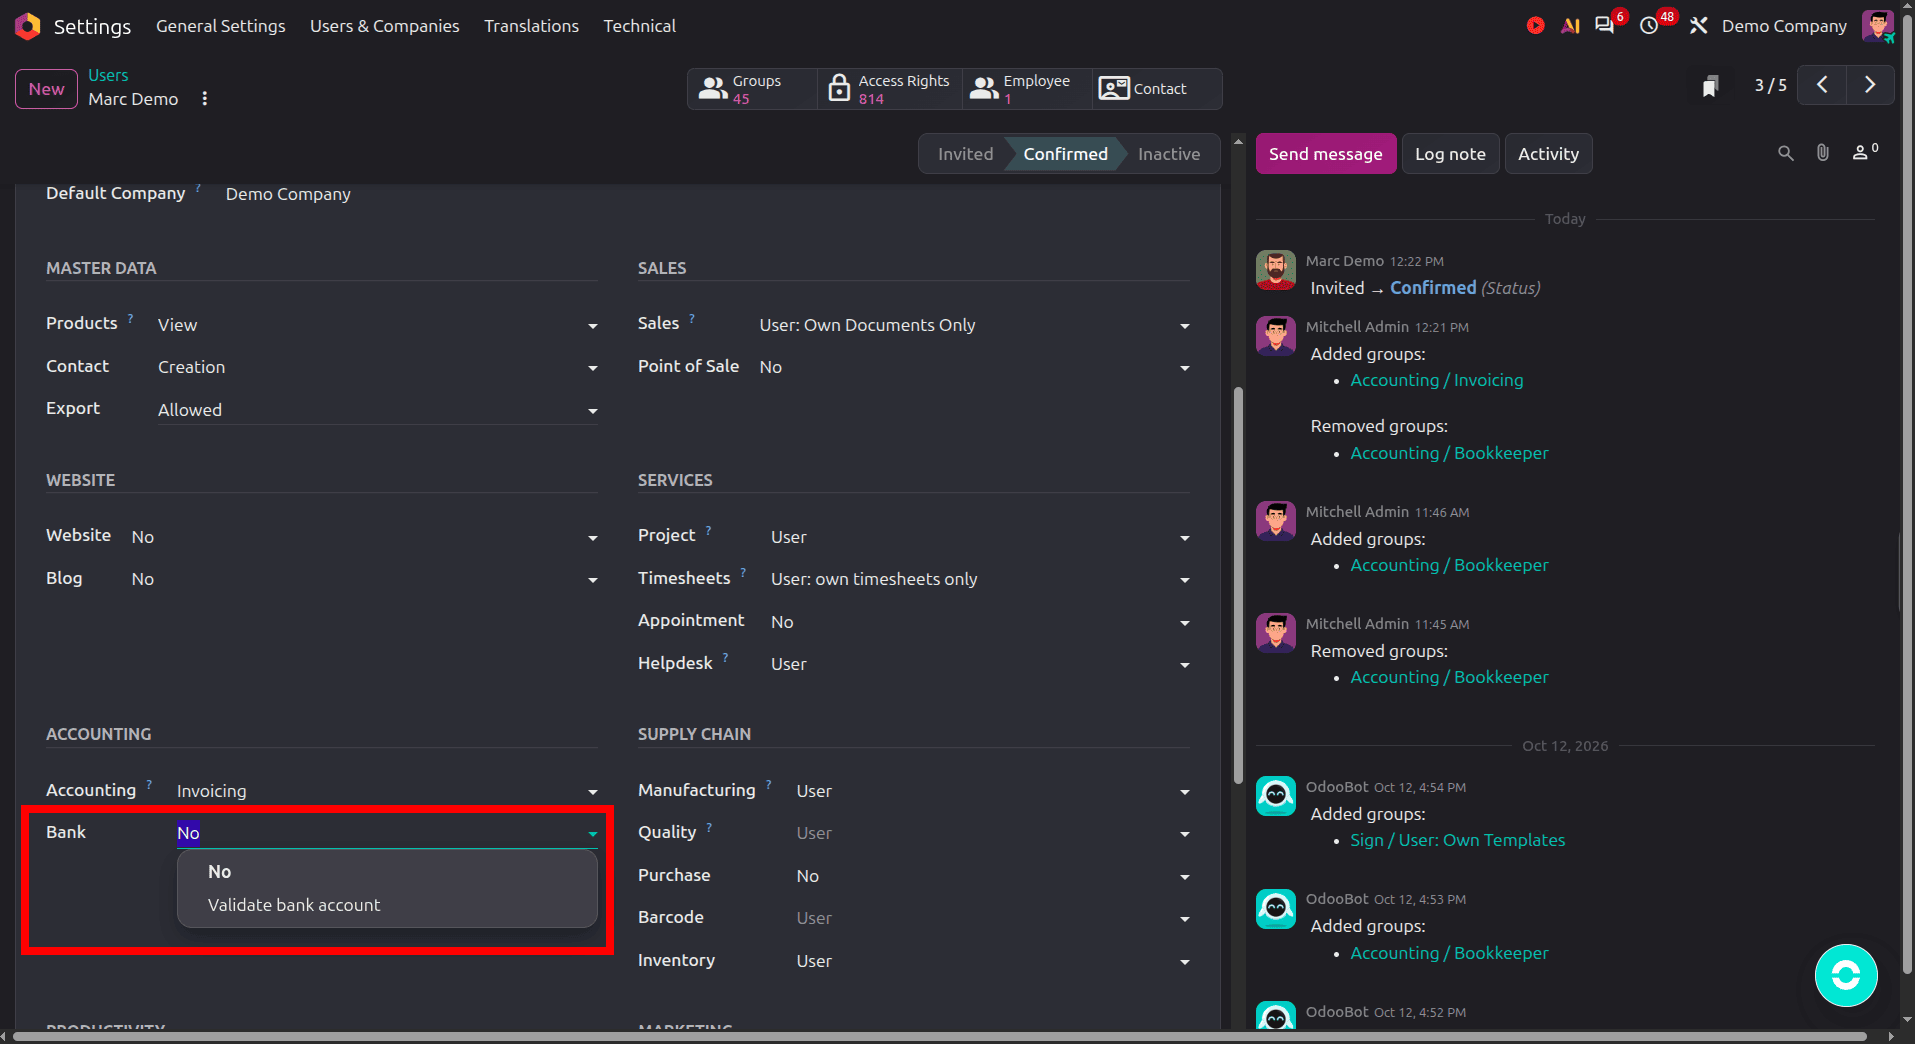
Task: Open the Contact stat button
Action: click(x=1157, y=89)
